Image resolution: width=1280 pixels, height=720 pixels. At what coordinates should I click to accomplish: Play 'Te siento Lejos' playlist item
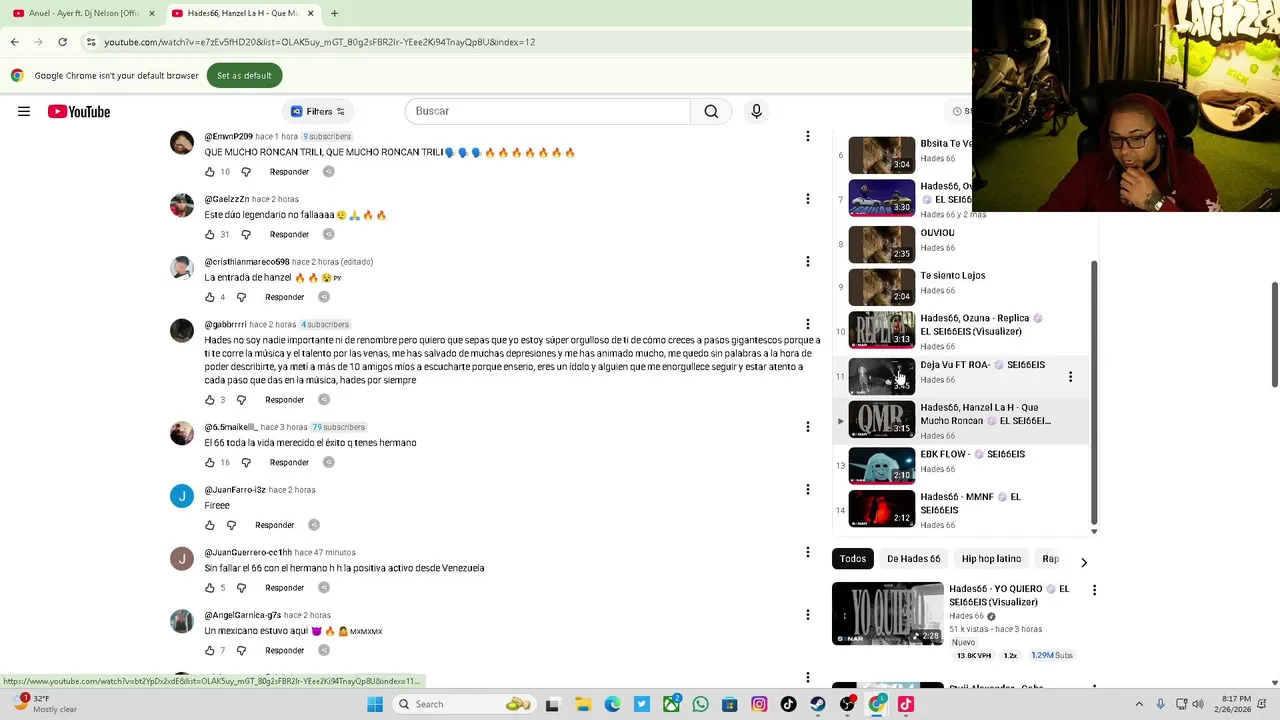pyautogui.click(x=882, y=288)
